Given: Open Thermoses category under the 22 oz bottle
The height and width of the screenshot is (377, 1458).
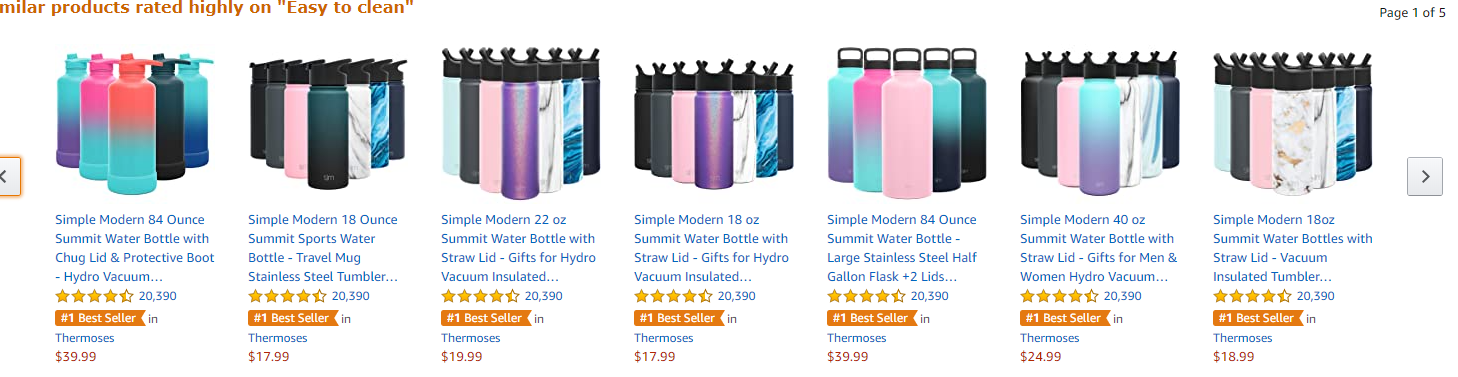Looking at the screenshot, I should [471, 338].
